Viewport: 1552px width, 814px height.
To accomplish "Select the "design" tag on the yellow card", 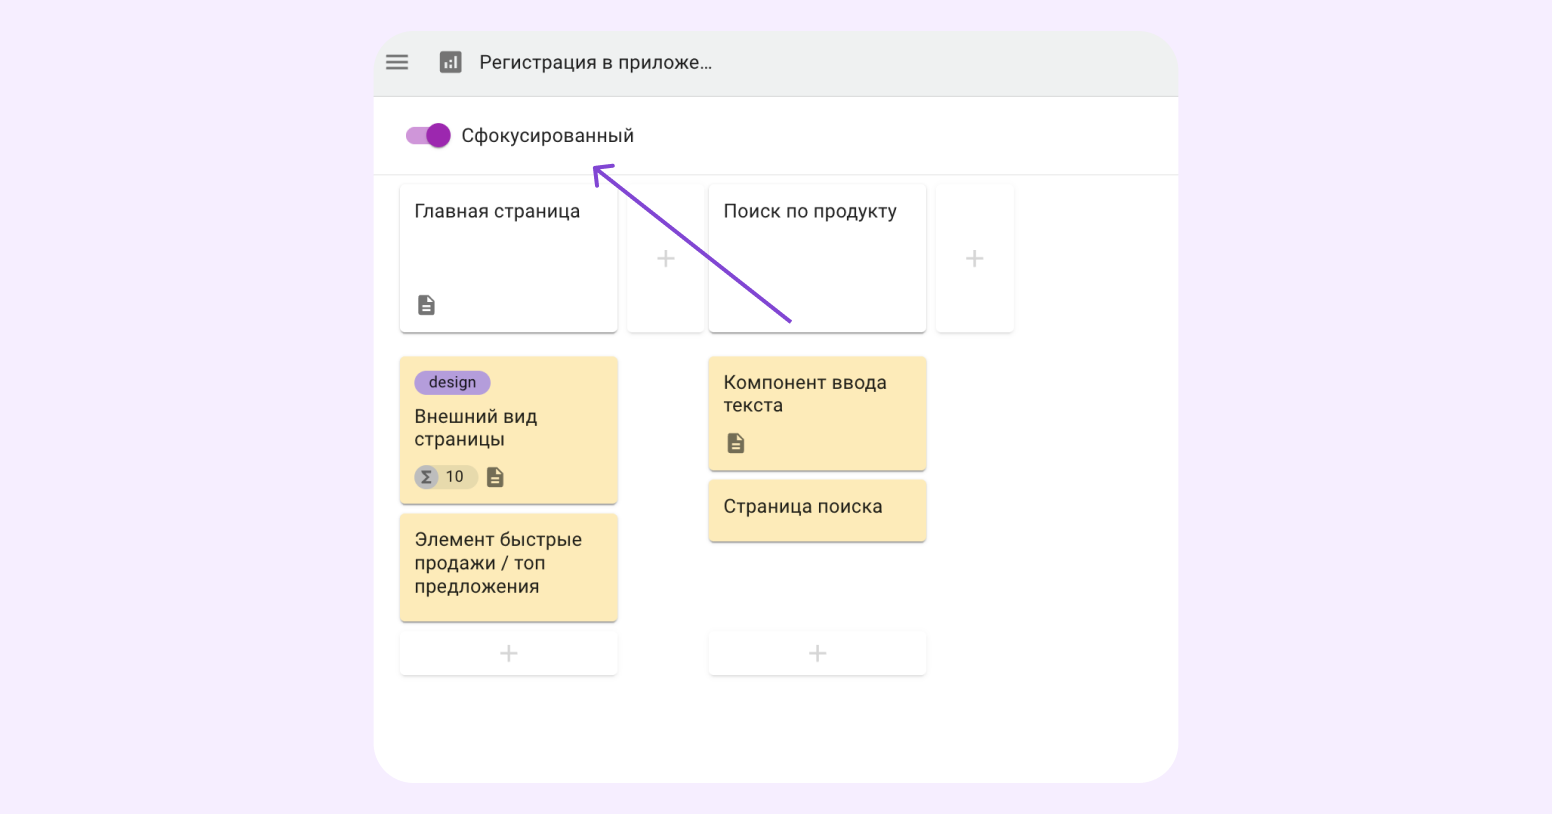I will tap(451, 381).
